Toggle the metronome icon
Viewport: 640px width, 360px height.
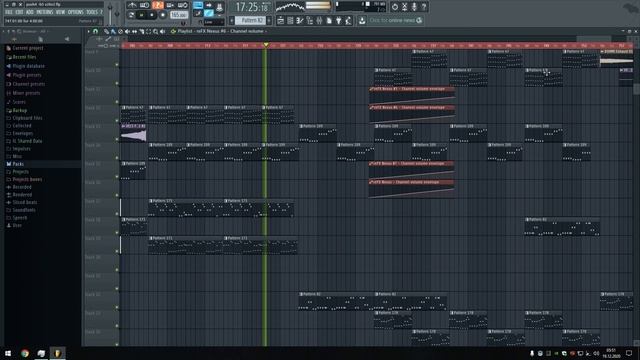click(132, 5)
